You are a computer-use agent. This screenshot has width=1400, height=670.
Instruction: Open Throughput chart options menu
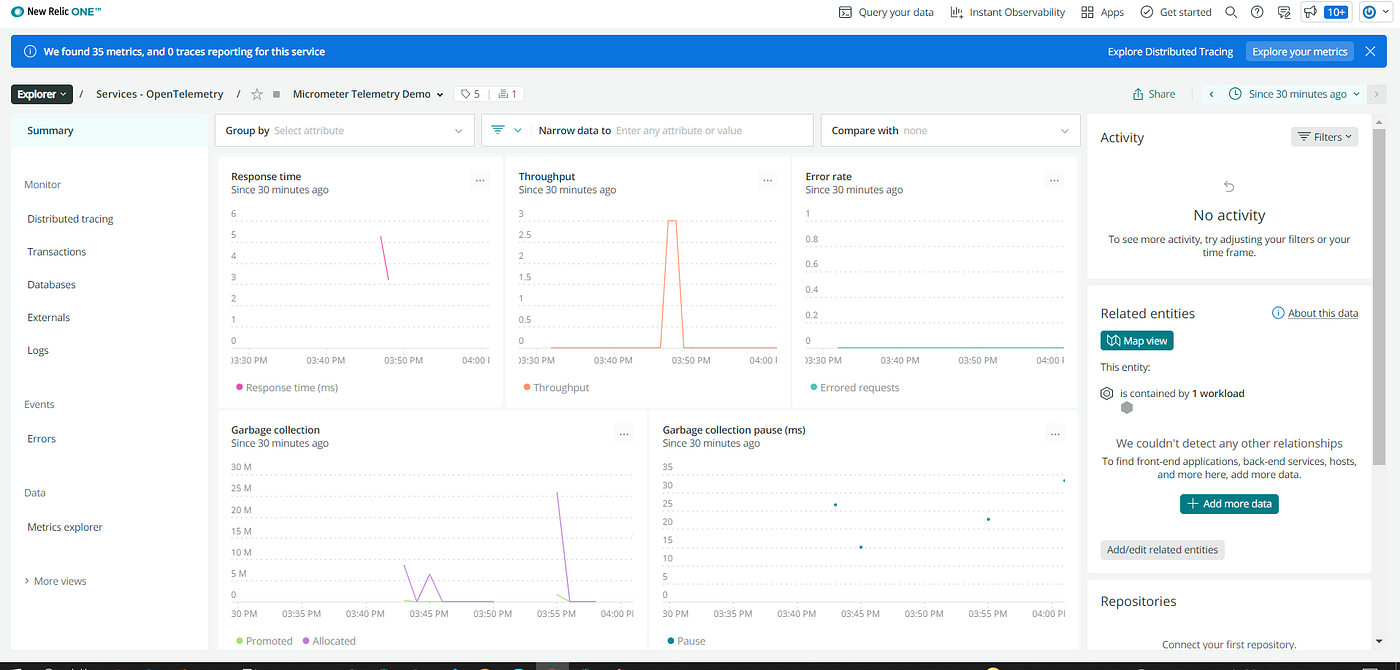[x=767, y=180]
